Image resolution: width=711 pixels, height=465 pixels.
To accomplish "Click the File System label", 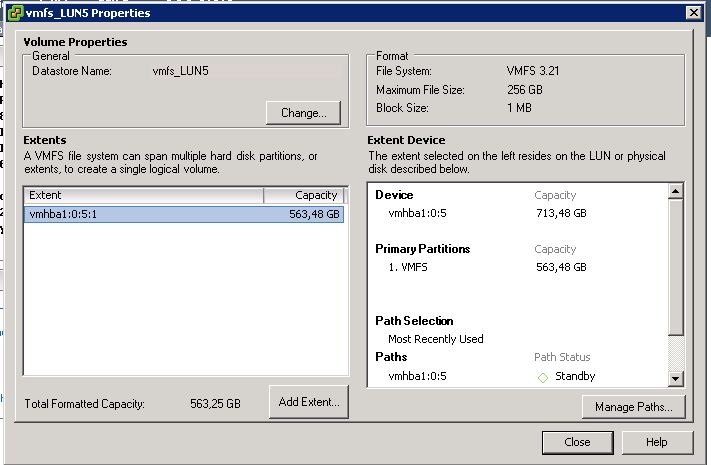I will tap(404, 71).
